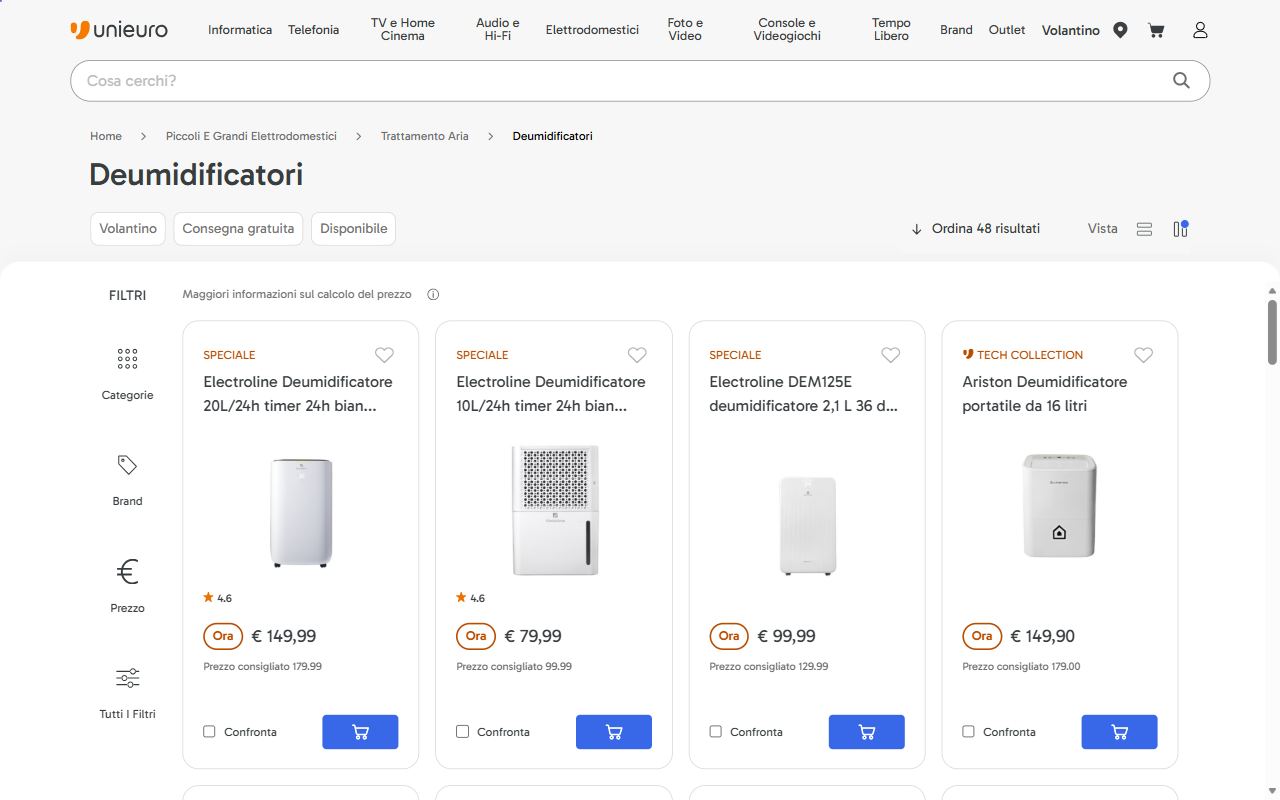The width and height of the screenshot is (1280, 800).
Task: Check Confronta for Electroline DEM125E
Action: pyautogui.click(x=715, y=732)
